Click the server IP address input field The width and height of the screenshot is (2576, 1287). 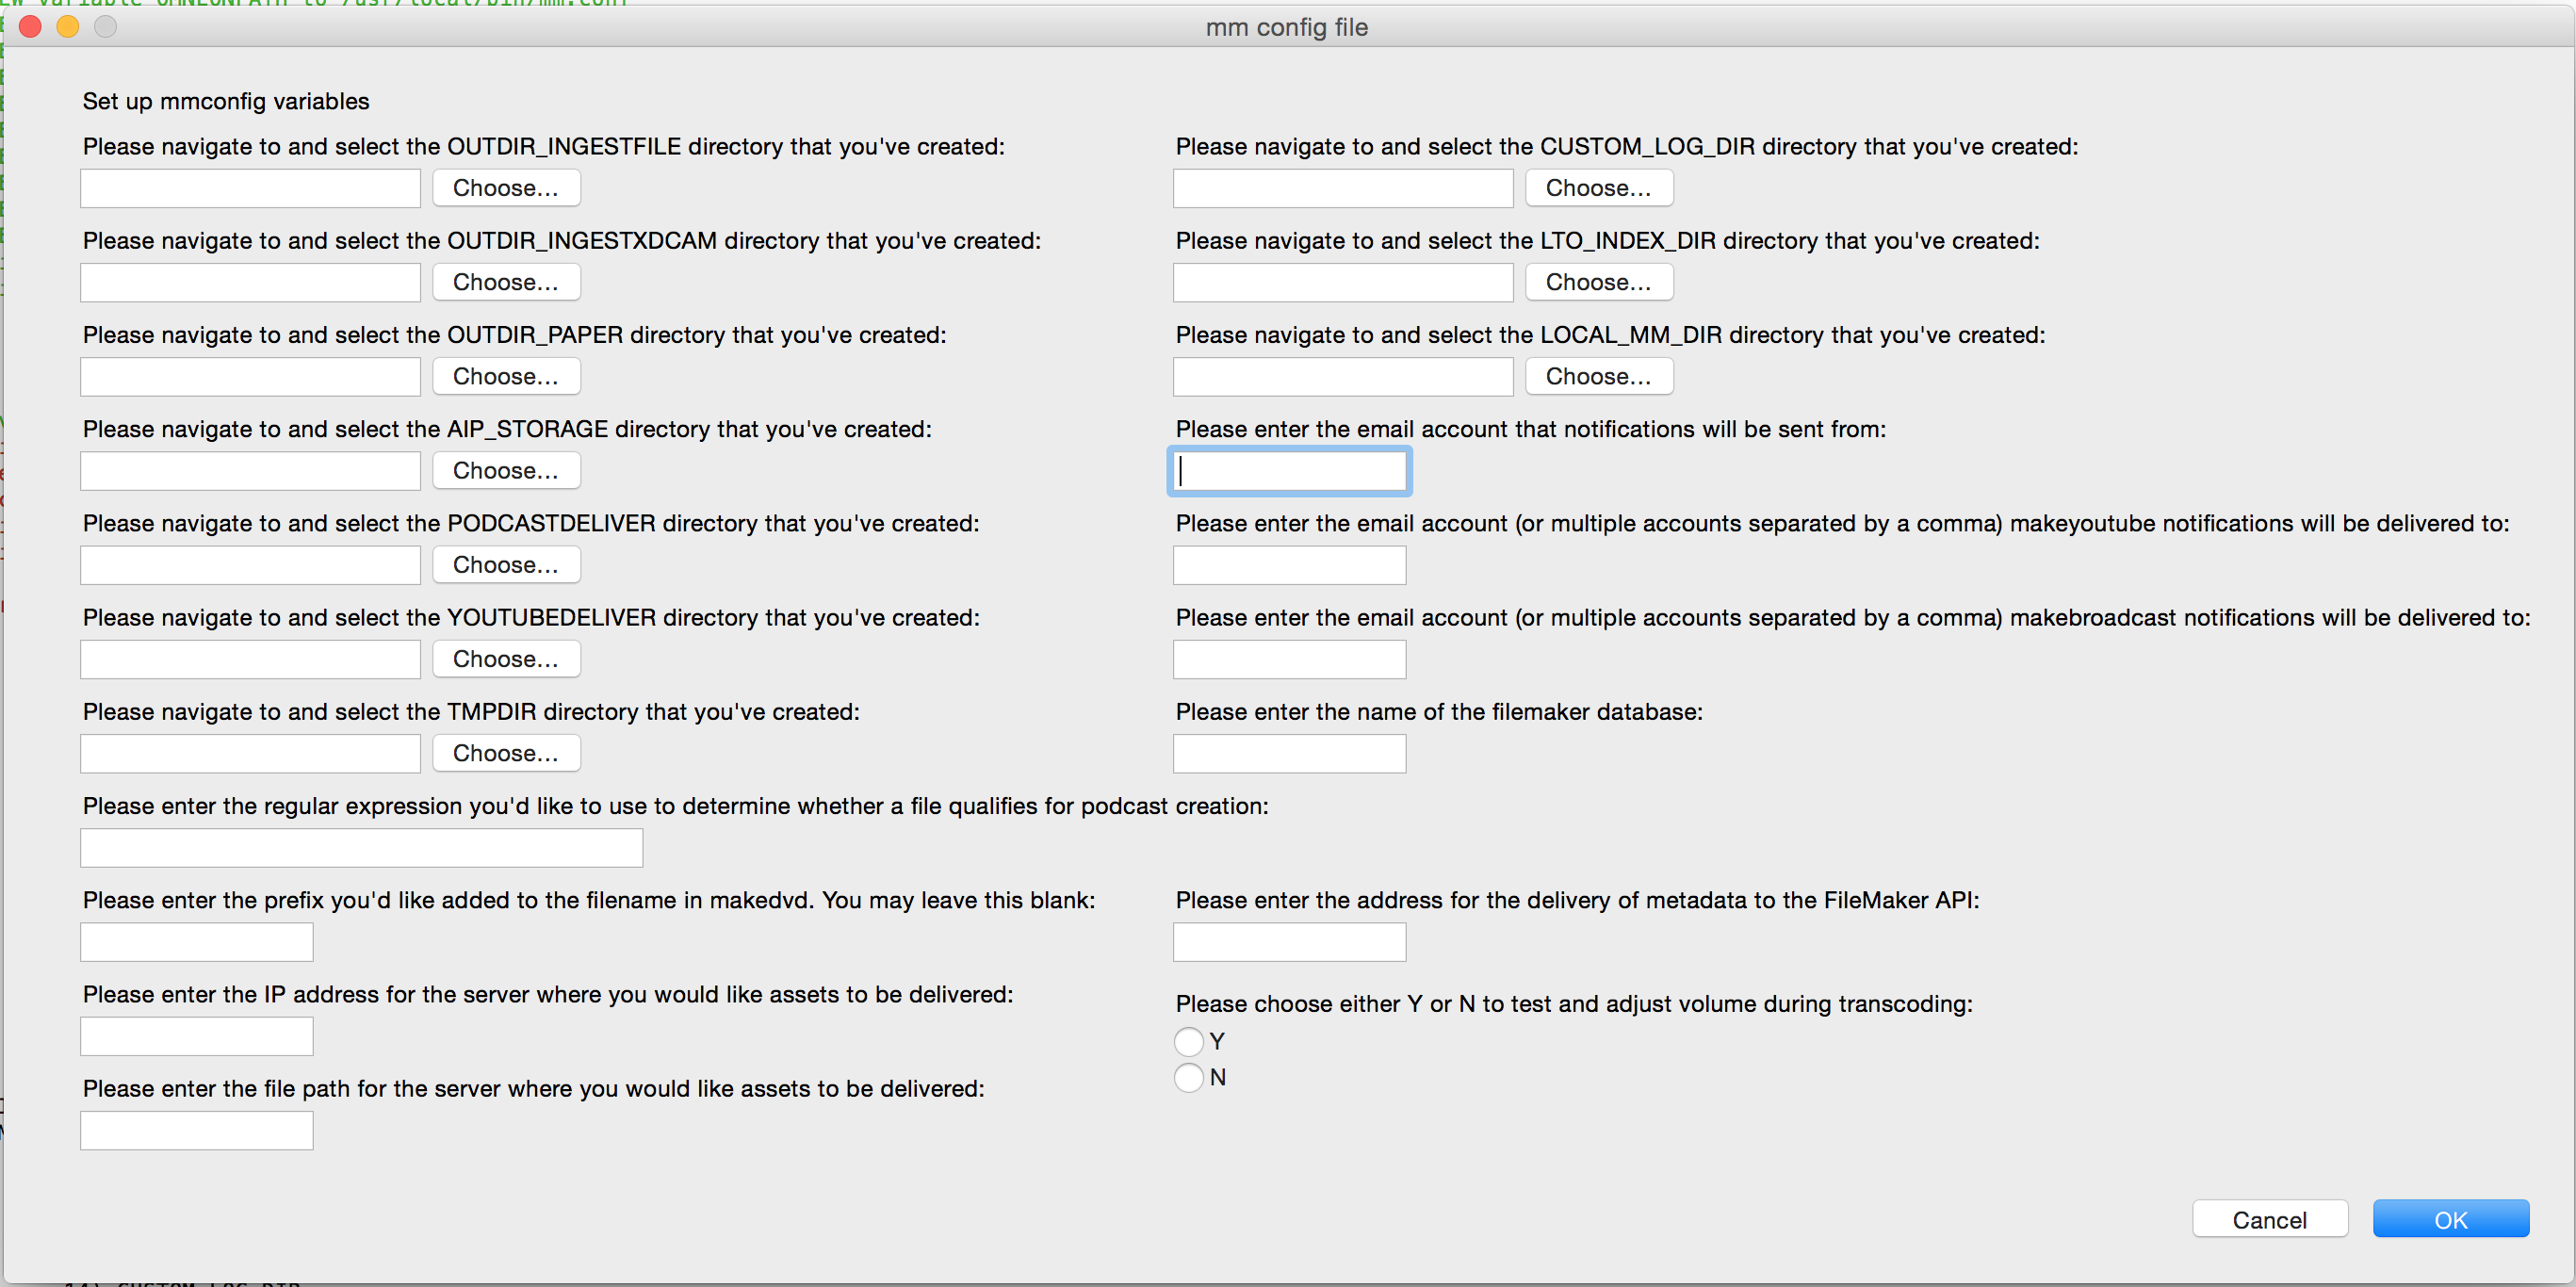click(197, 1037)
